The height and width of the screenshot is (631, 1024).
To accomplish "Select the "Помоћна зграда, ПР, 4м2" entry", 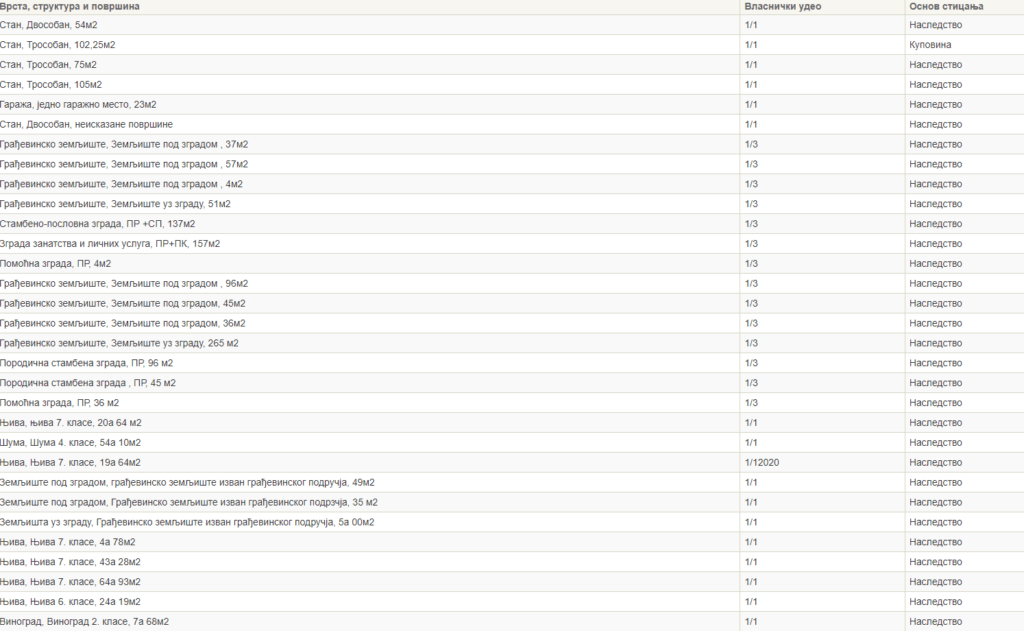I will pos(55,264).
